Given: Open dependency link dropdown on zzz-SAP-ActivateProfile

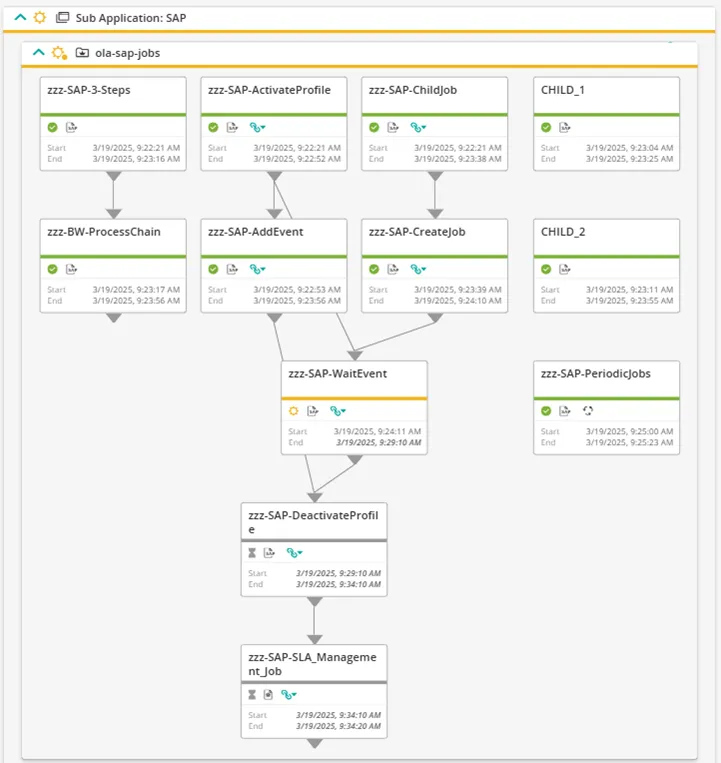Looking at the screenshot, I should [x=257, y=127].
